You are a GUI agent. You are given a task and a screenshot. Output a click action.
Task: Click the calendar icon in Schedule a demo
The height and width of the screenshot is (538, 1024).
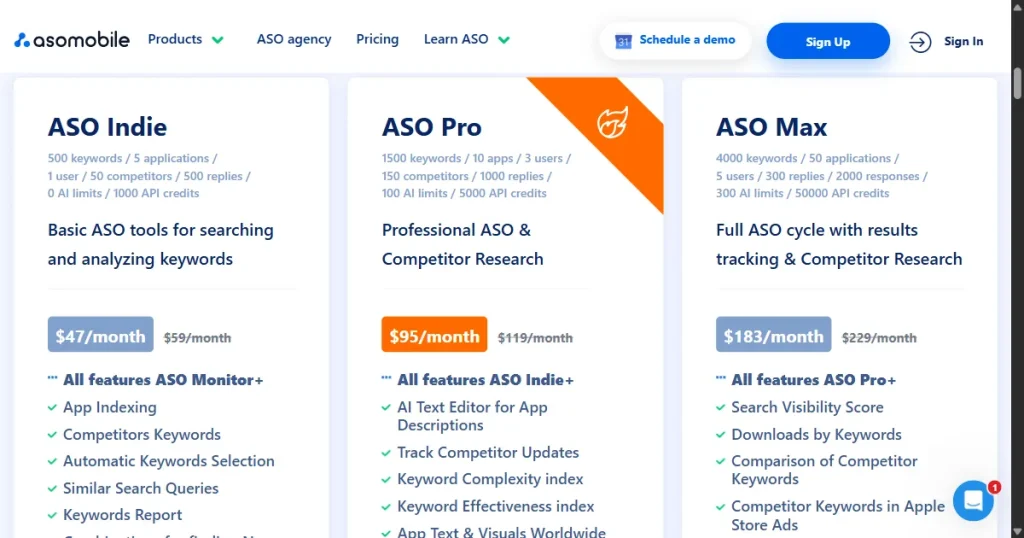[x=623, y=41]
